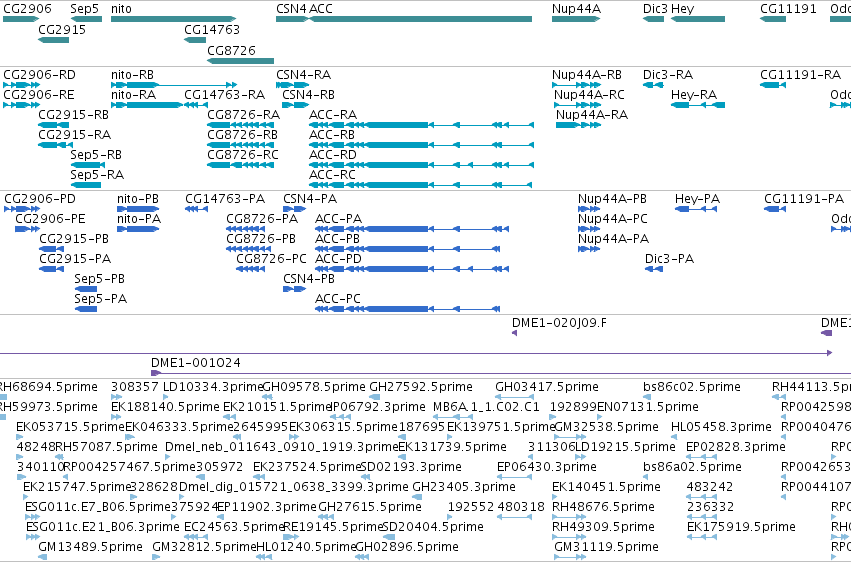Click the DME1-001O24 BAC label

point(195,362)
